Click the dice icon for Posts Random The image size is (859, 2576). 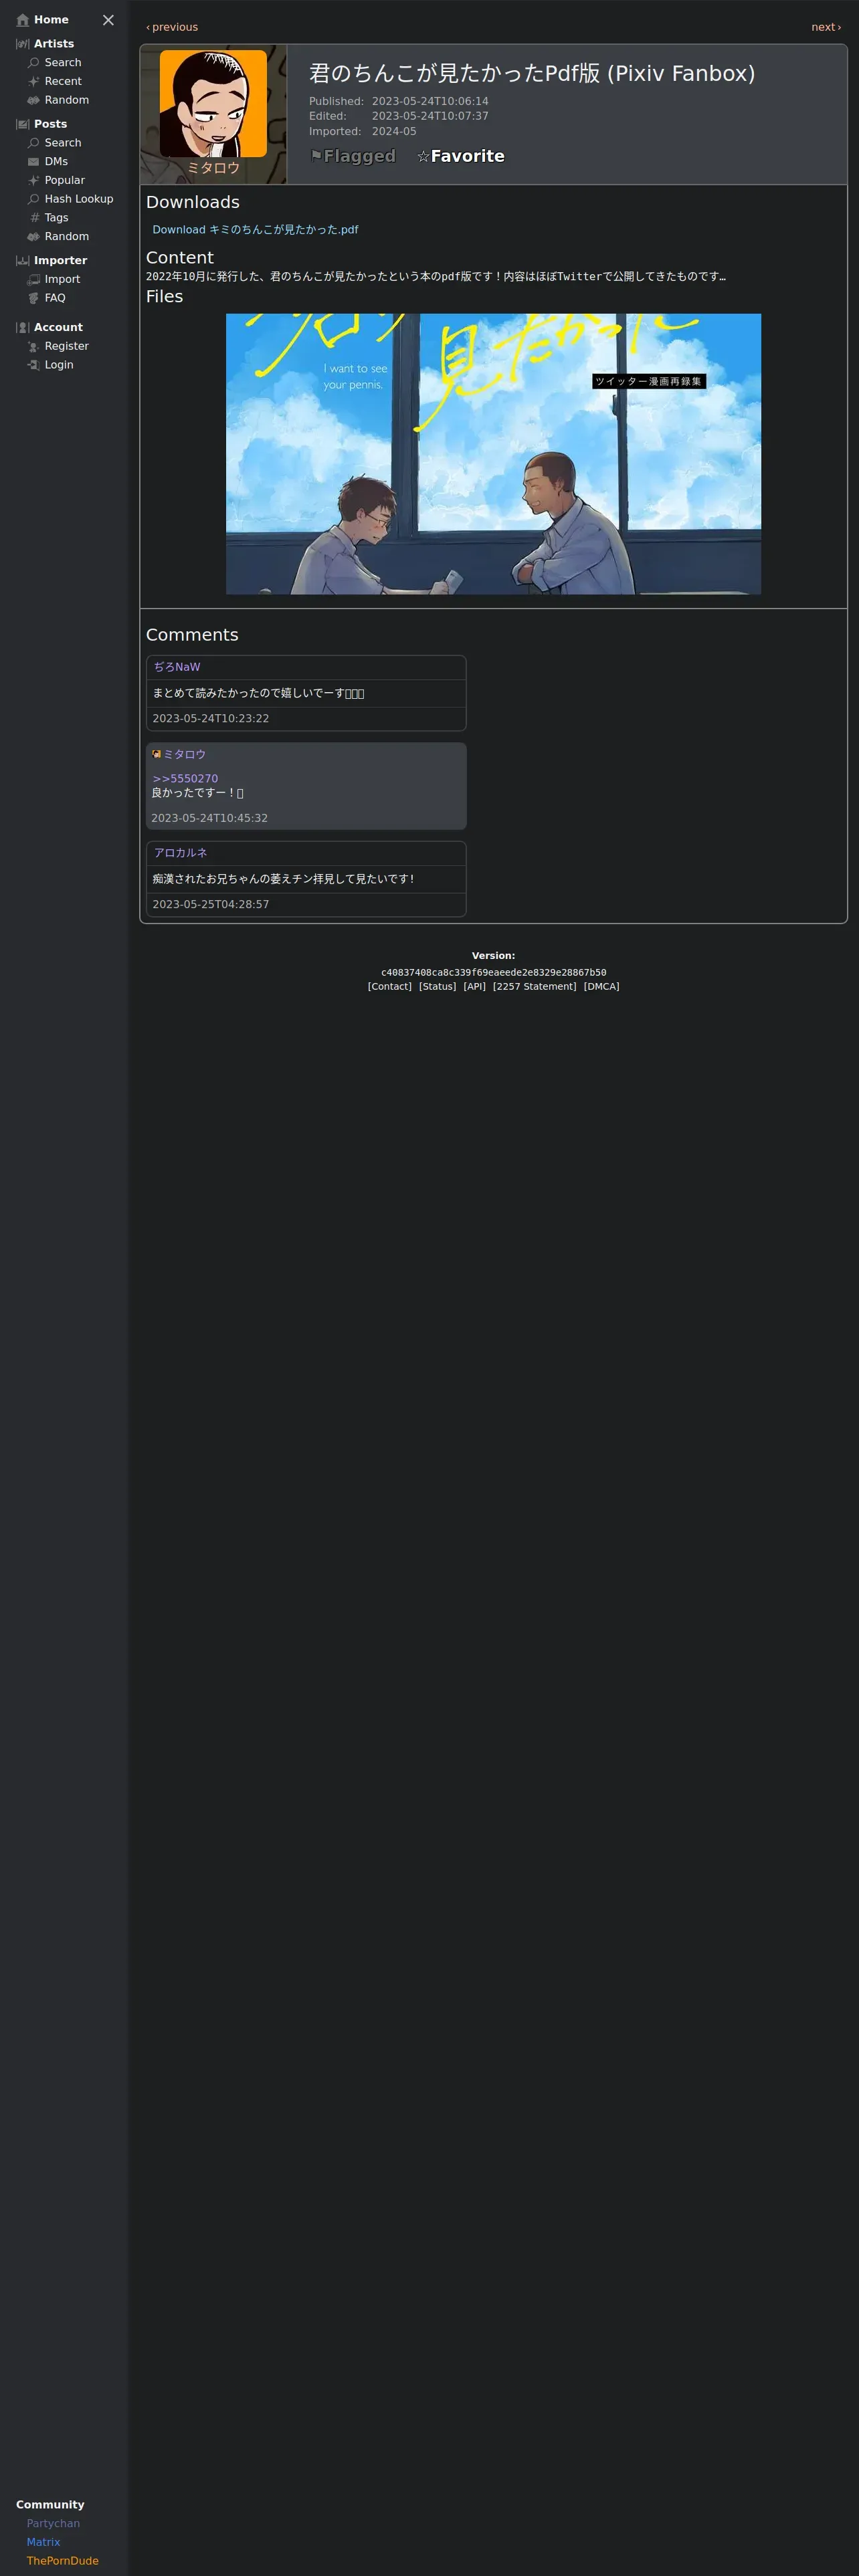pyautogui.click(x=34, y=237)
